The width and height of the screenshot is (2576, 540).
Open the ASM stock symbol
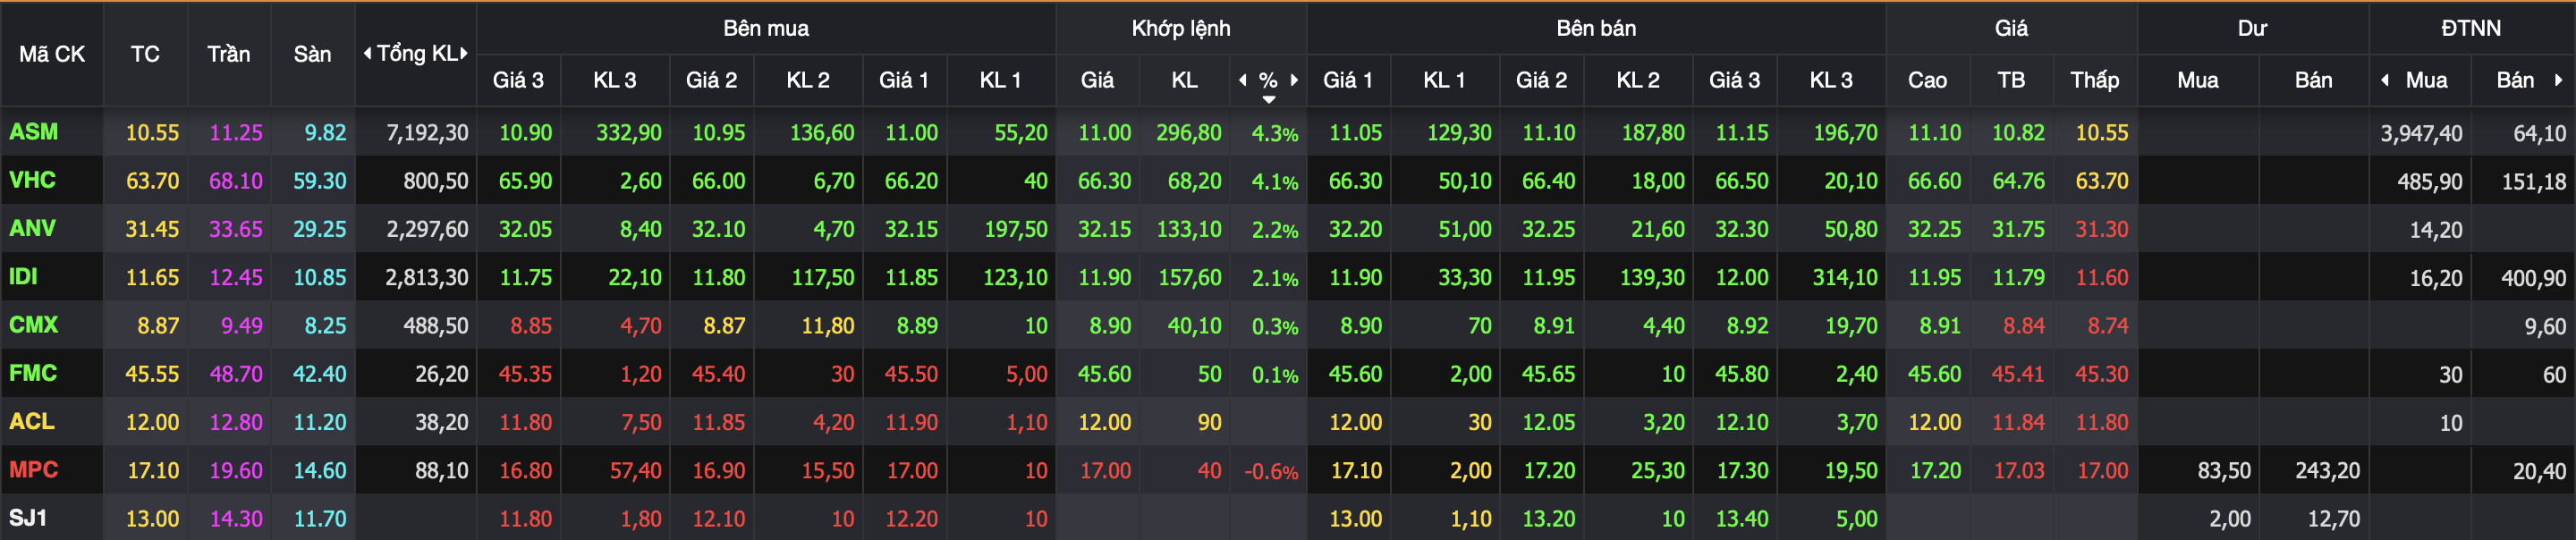34,132
